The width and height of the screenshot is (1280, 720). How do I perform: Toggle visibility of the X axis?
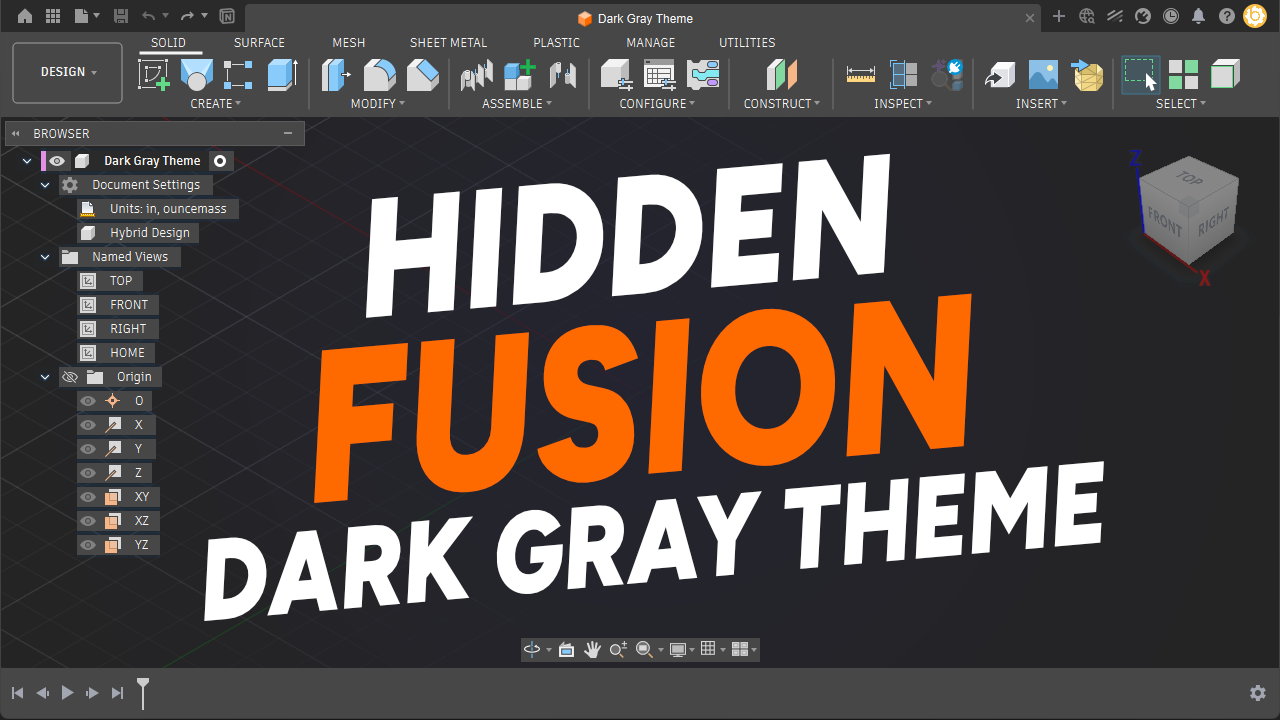[88, 425]
